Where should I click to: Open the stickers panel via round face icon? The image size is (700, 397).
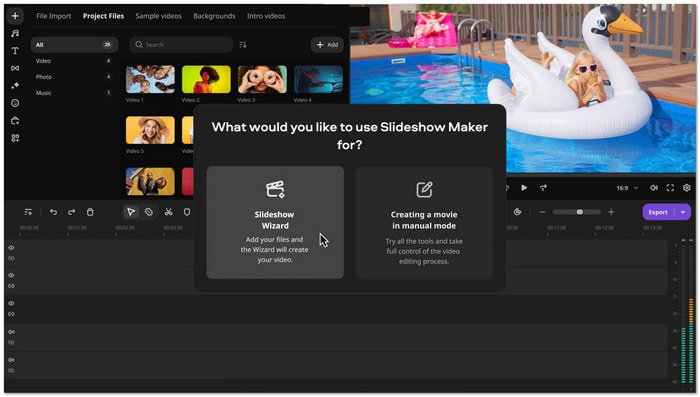point(15,103)
